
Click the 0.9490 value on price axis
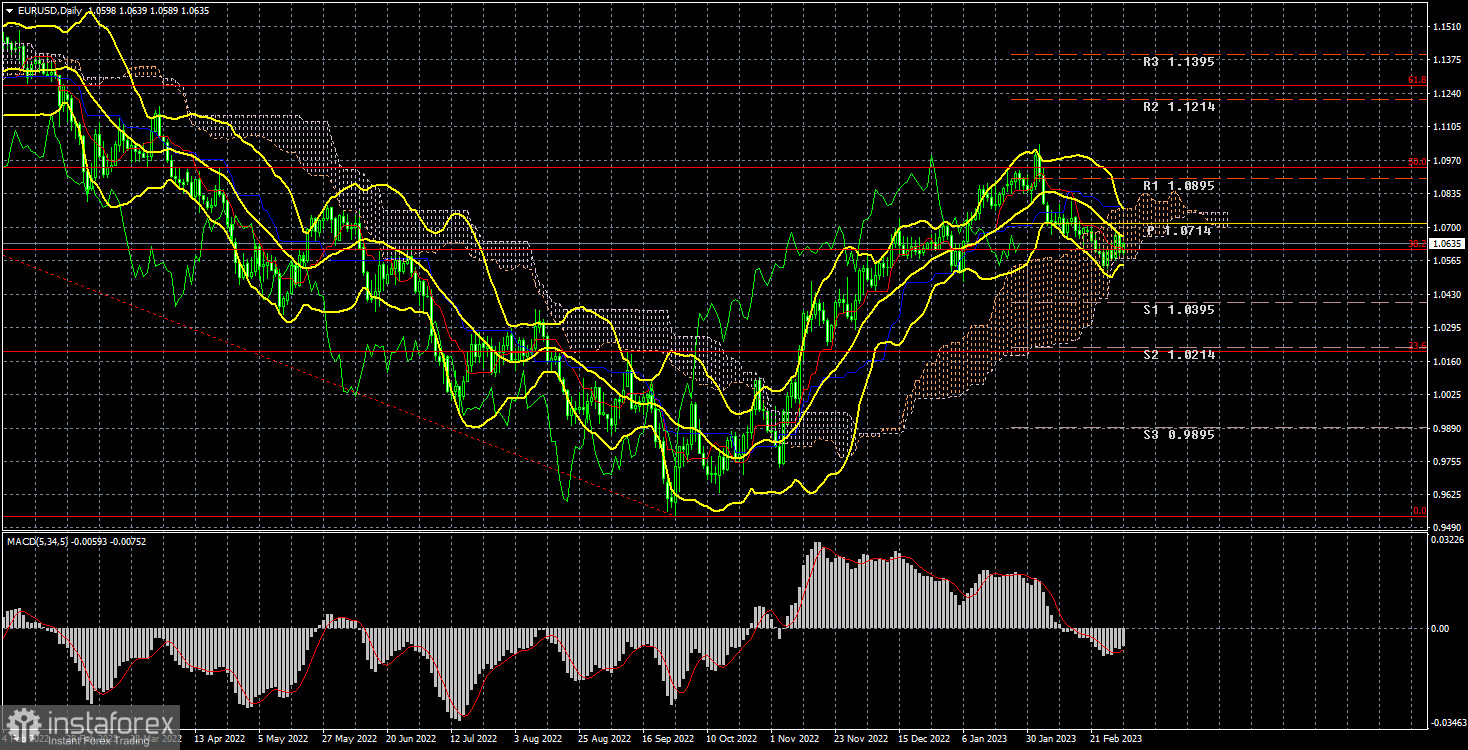pyautogui.click(x=1446, y=527)
